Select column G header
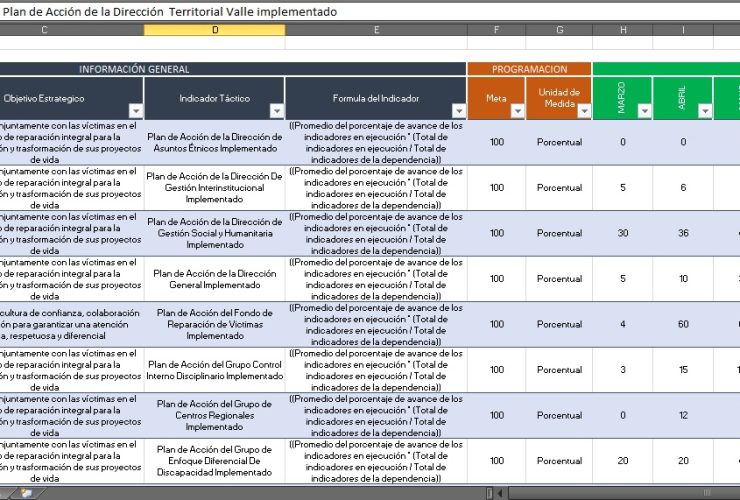 [559, 30]
